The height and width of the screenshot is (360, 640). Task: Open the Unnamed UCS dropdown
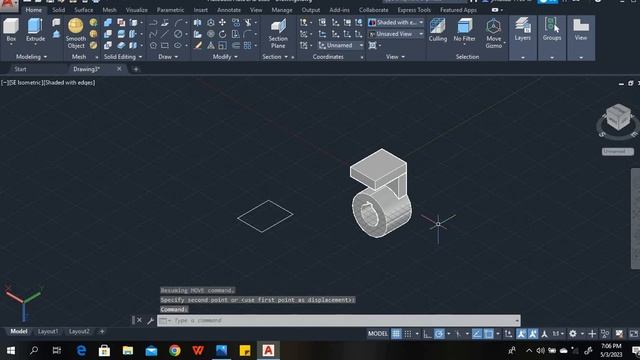point(341,45)
